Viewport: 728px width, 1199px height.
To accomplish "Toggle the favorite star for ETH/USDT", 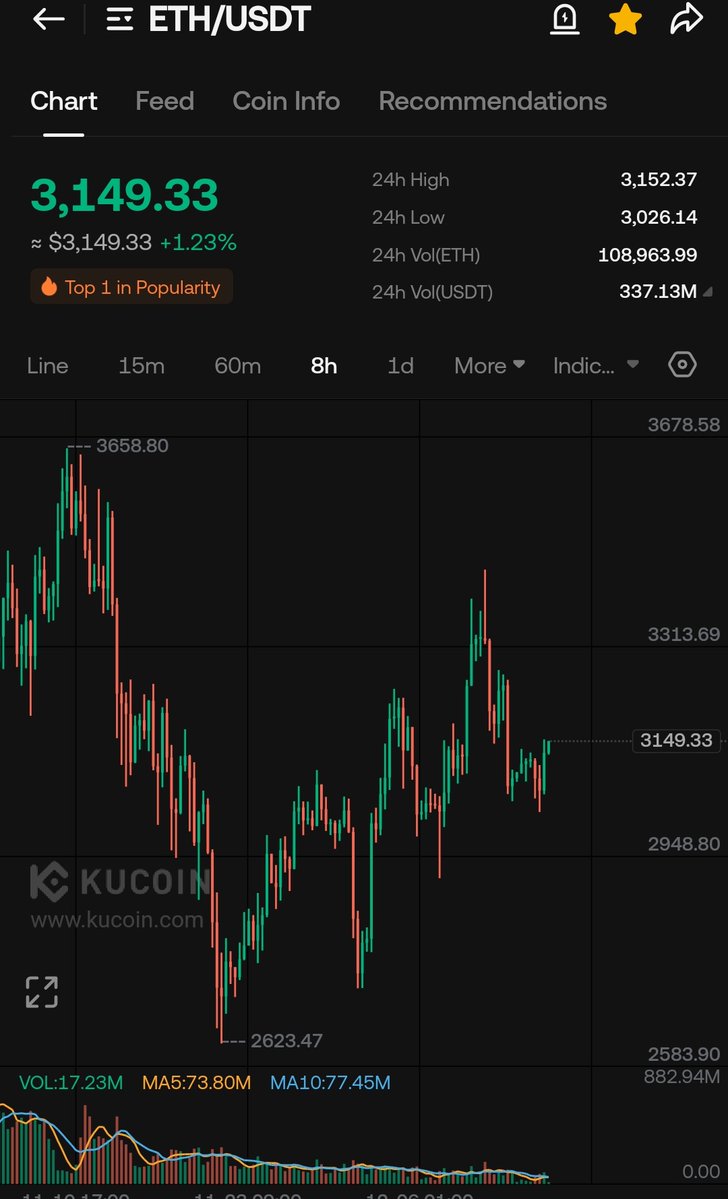I will [x=625, y=19].
